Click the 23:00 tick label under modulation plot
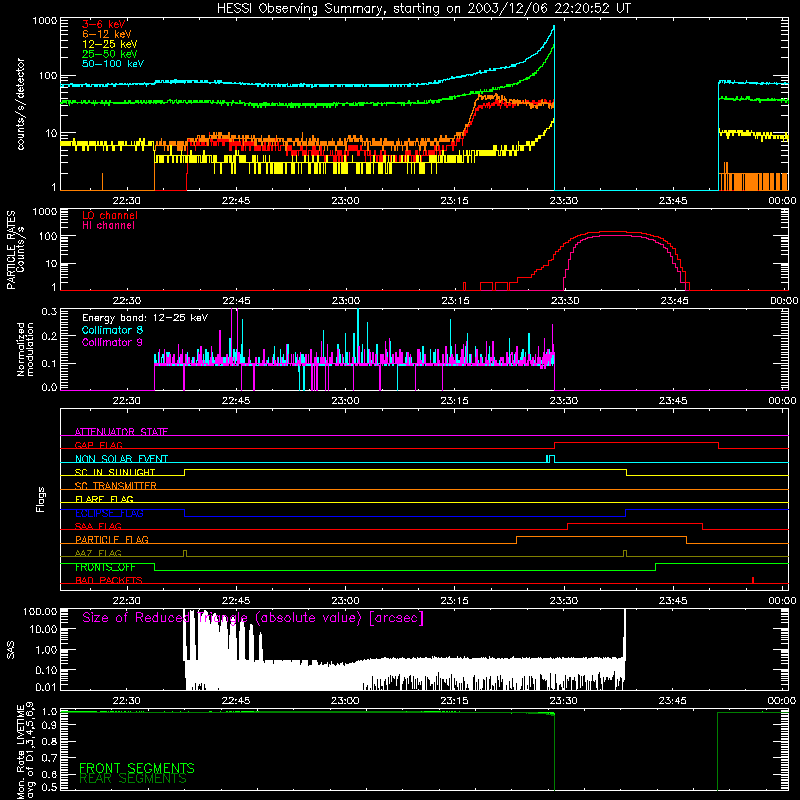Viewport: 800px width, 800px height. 345,401
